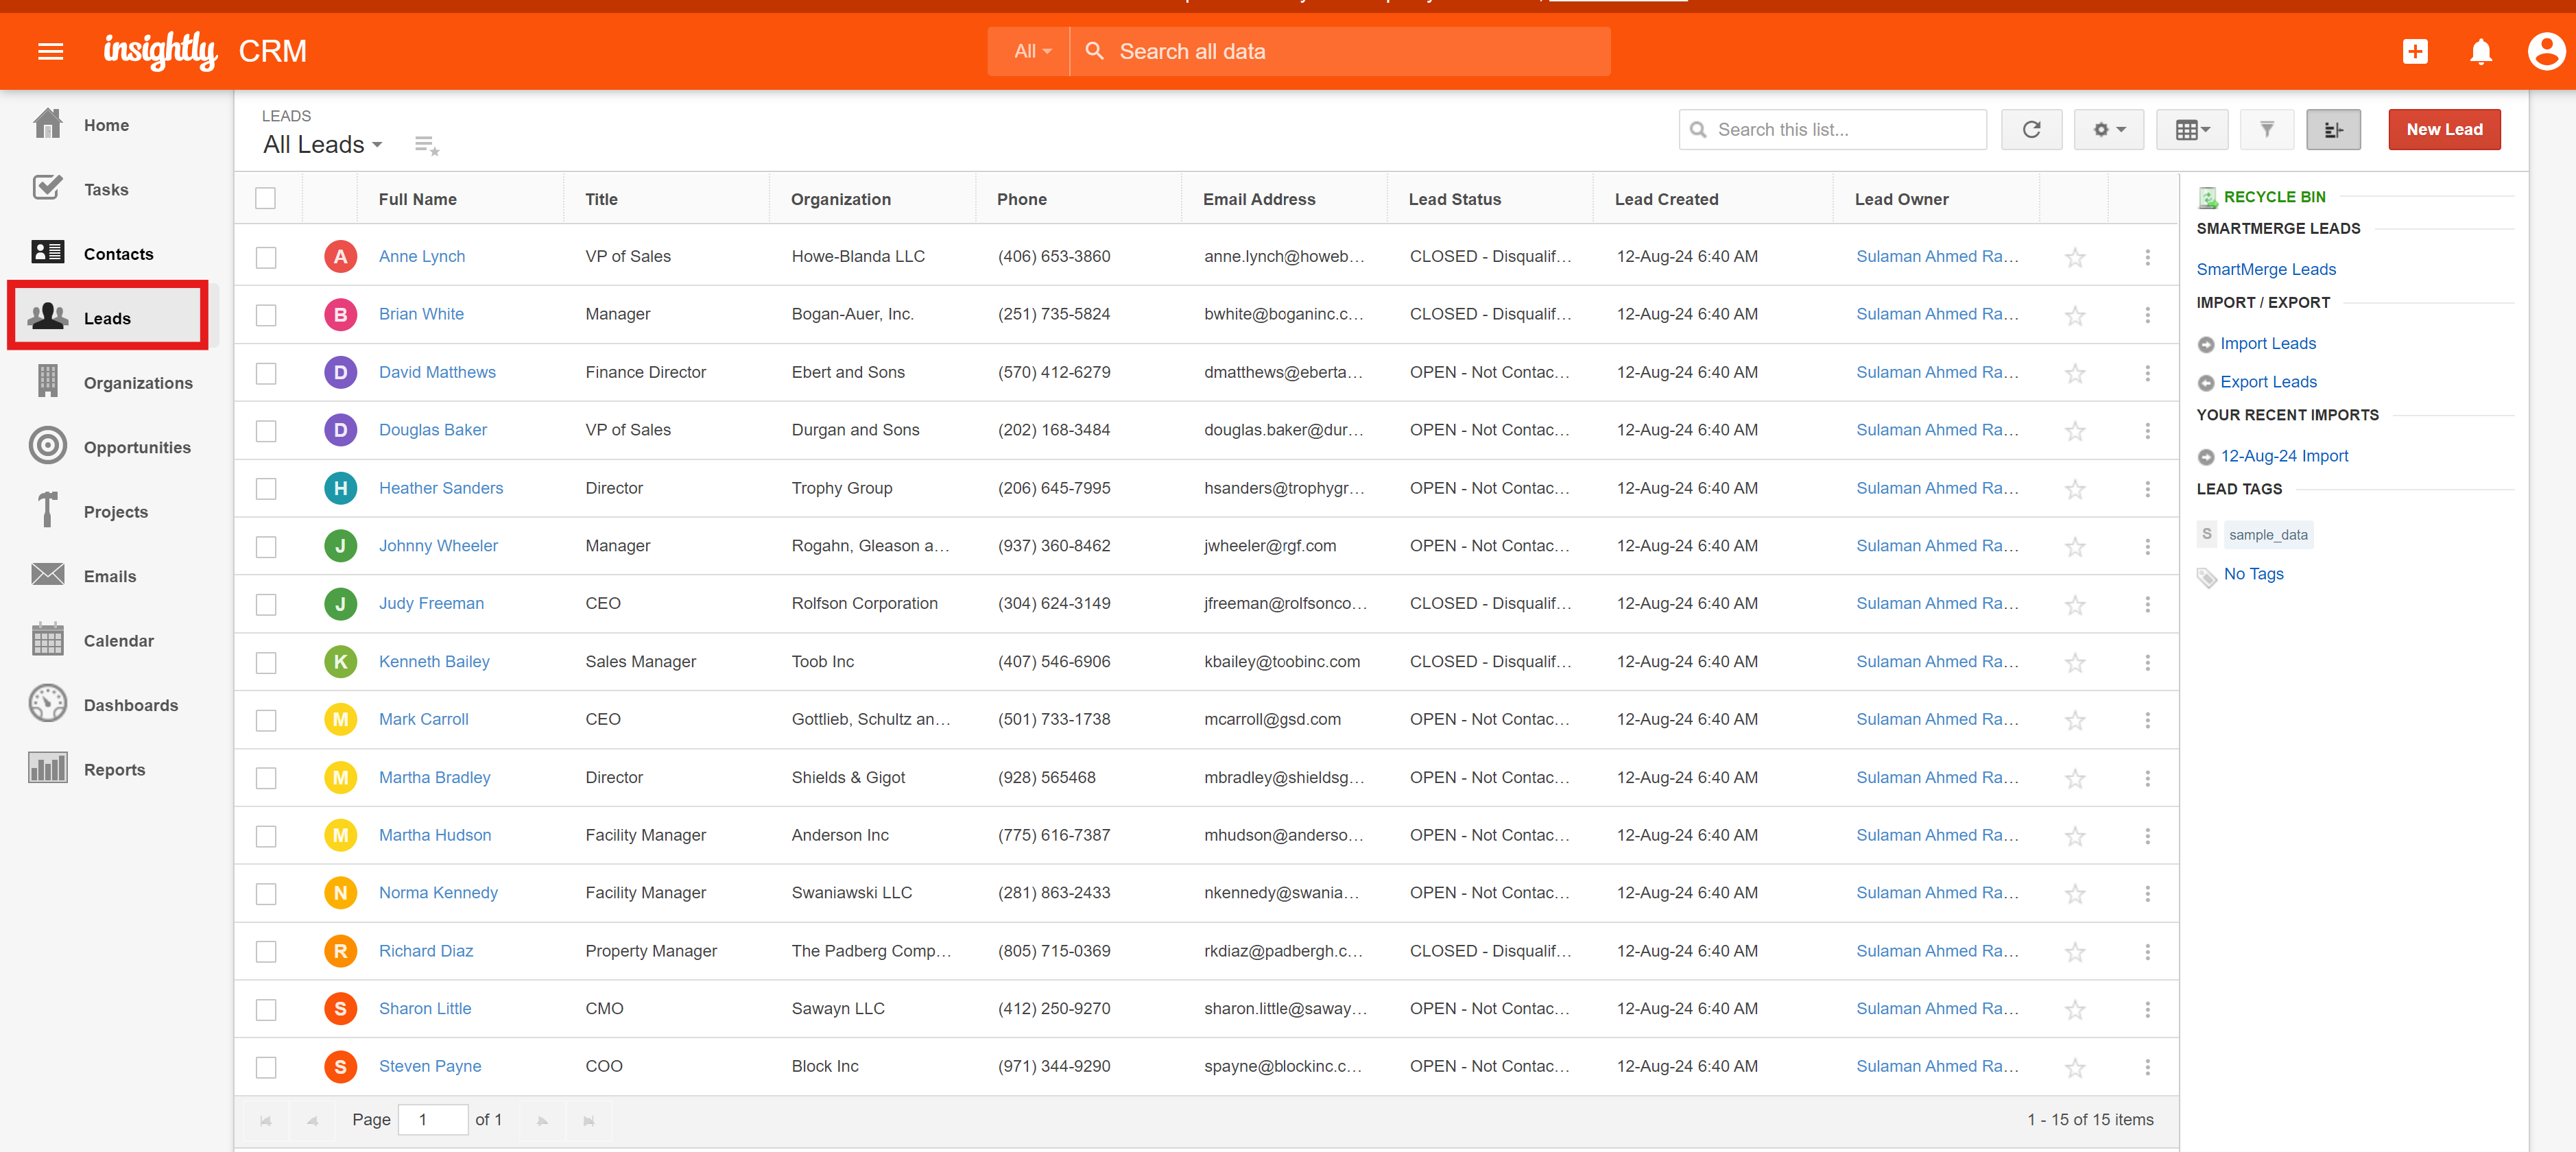This screenshot has height=1152, width=2576.
Task: Click the notifications bell icon
Action: point(2480,51)
